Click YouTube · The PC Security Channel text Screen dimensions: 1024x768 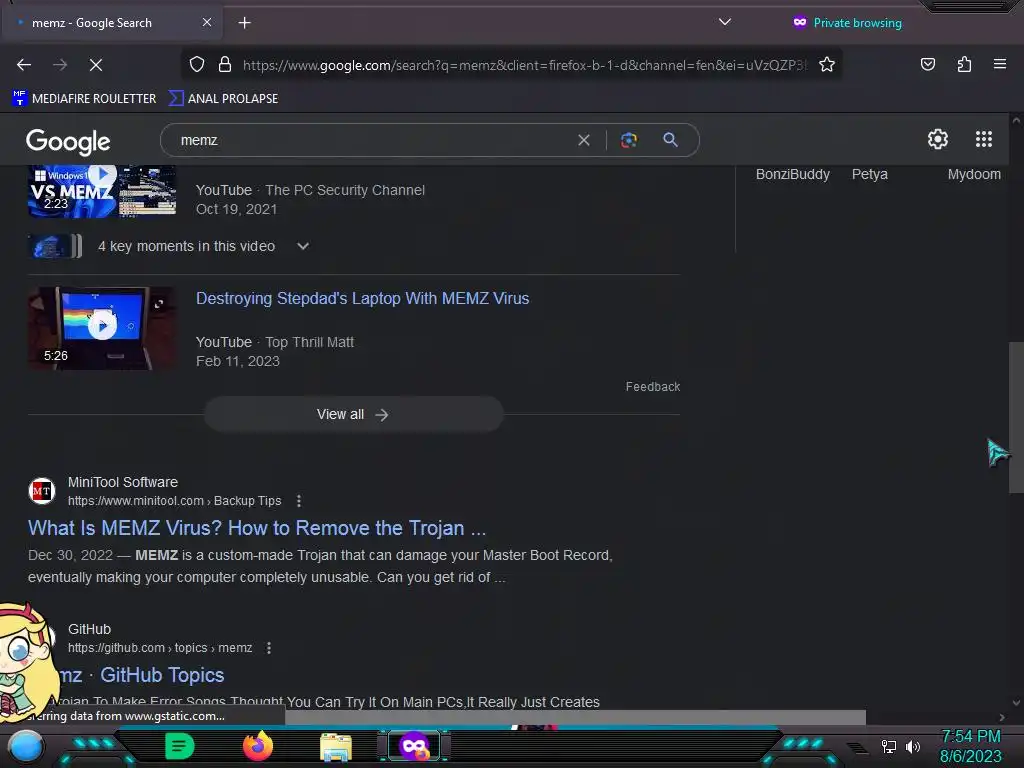[x=310, y=190]
